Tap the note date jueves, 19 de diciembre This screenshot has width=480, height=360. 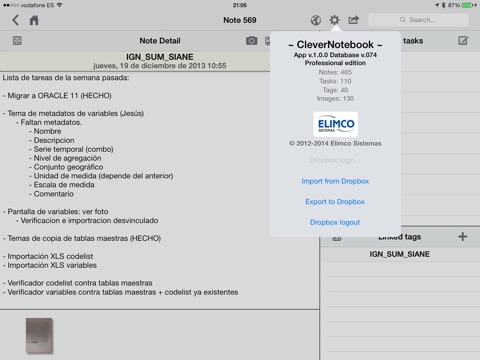(x=160, y=66)
